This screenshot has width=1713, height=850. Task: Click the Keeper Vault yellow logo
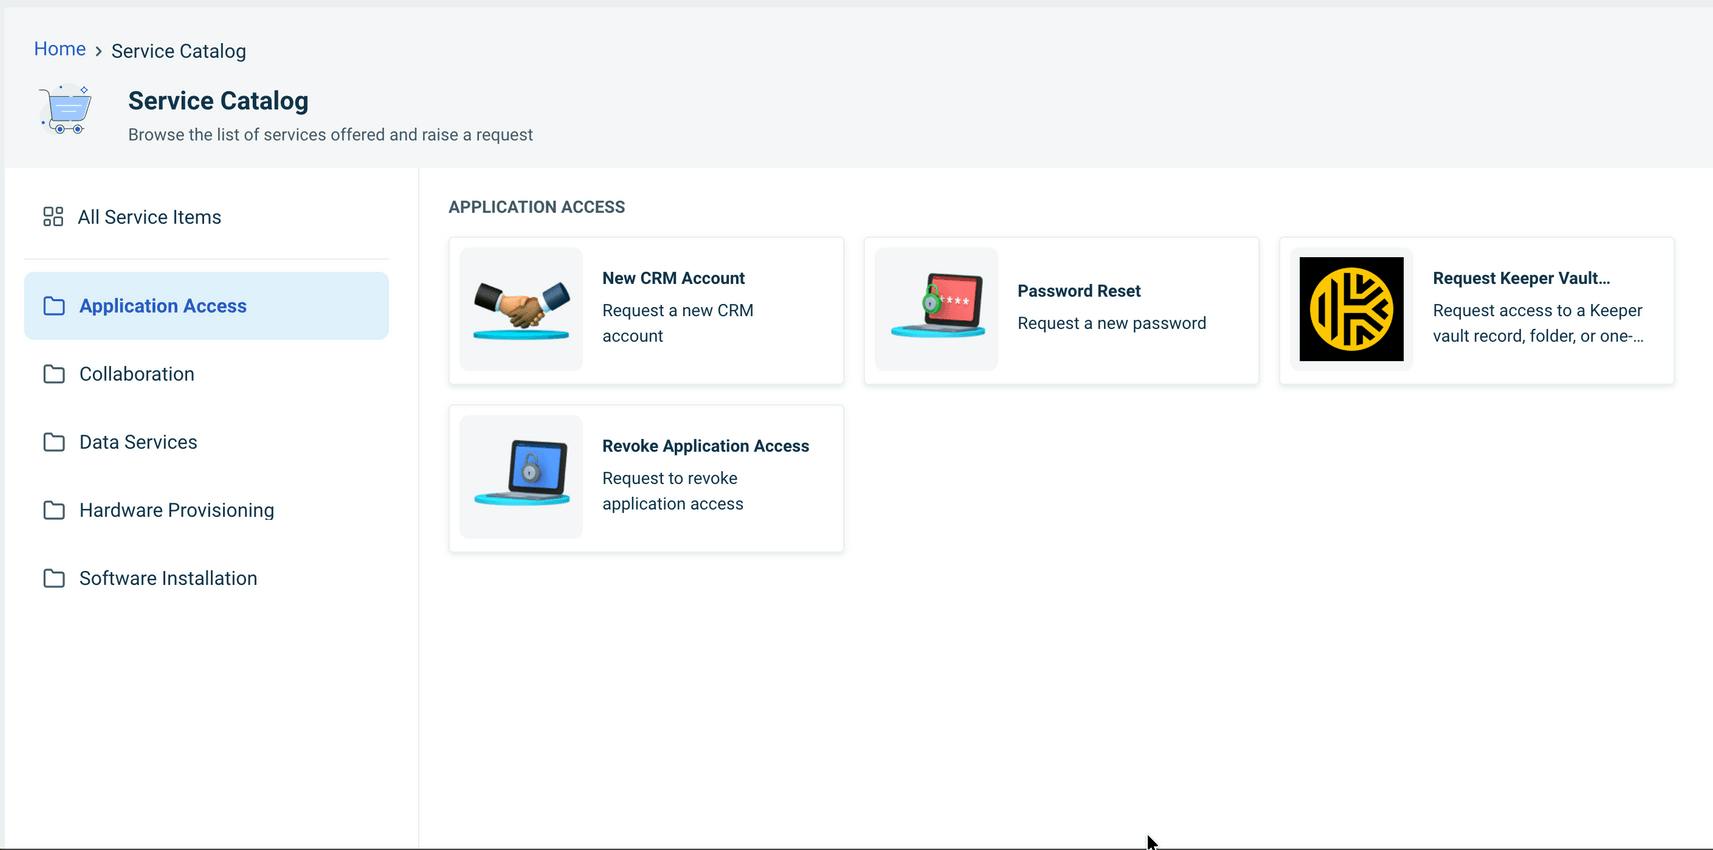(1351, 309)
